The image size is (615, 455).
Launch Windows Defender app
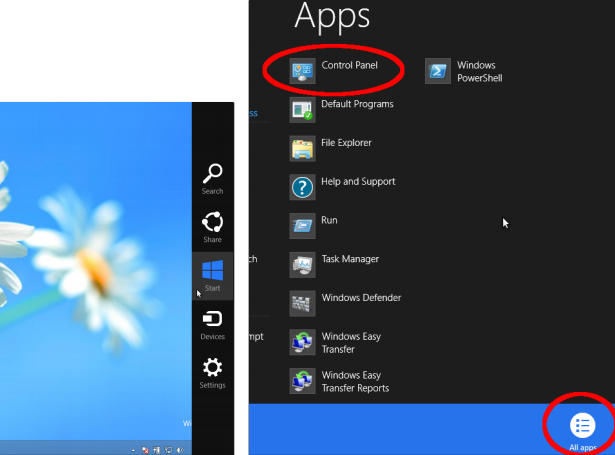(346, 304)
